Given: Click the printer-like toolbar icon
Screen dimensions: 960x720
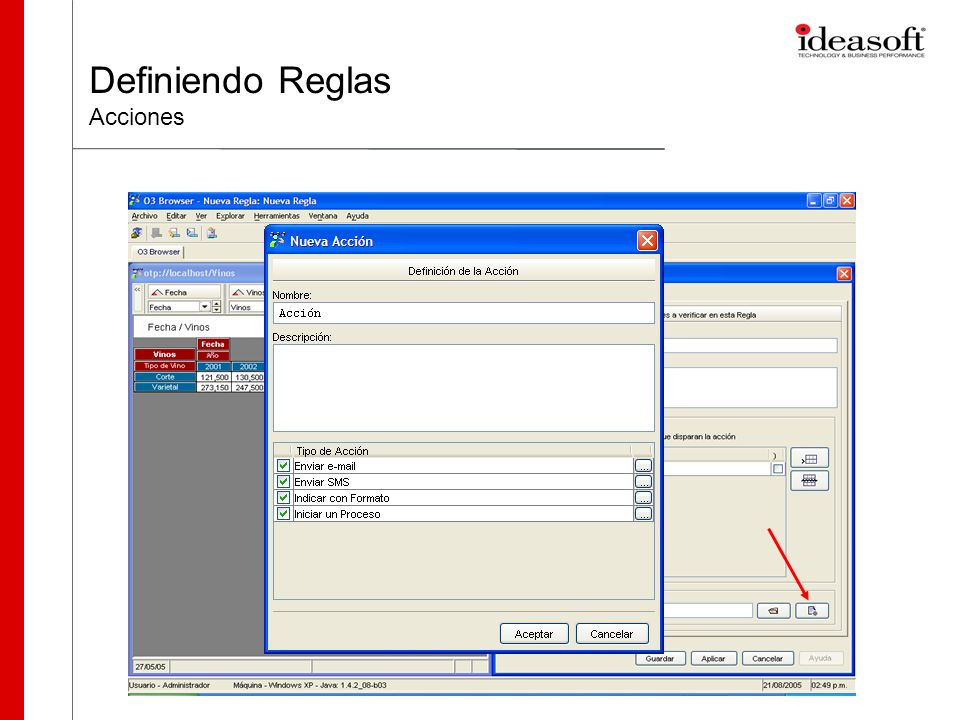Looking at the screenshot, I should (x=212, y=233).
